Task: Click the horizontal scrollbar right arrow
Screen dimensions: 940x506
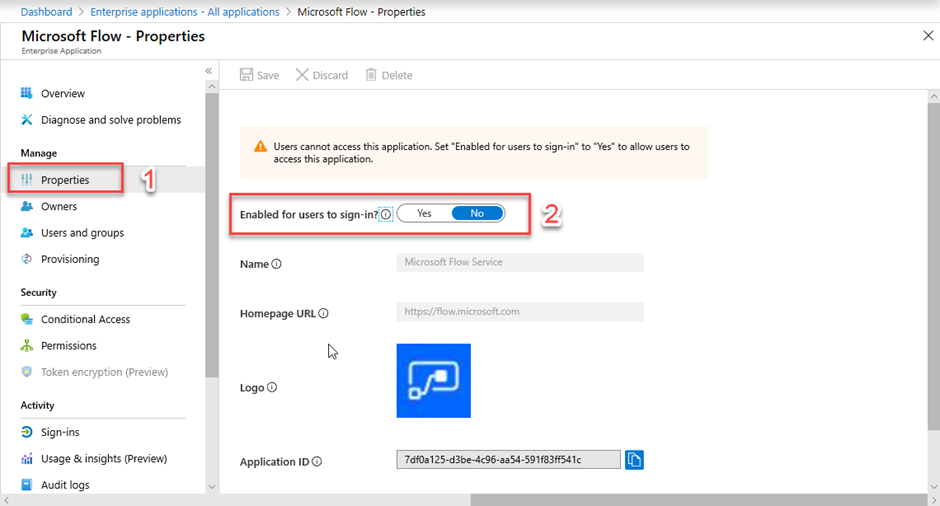Action: point(933,500)
